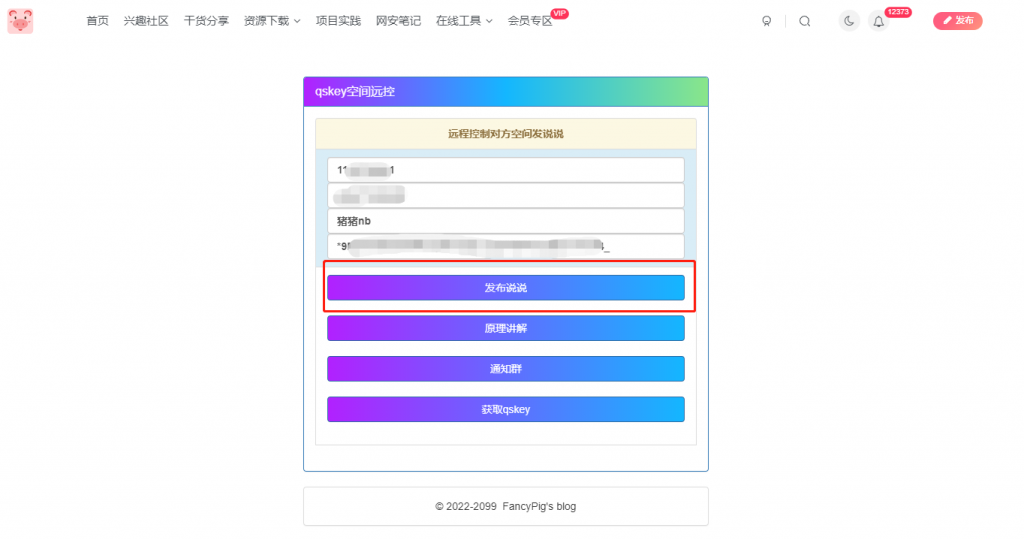This screenshot has height=540, width=1024.
Task: Click the pink pig site logo
Action: (x=20, y=20)
